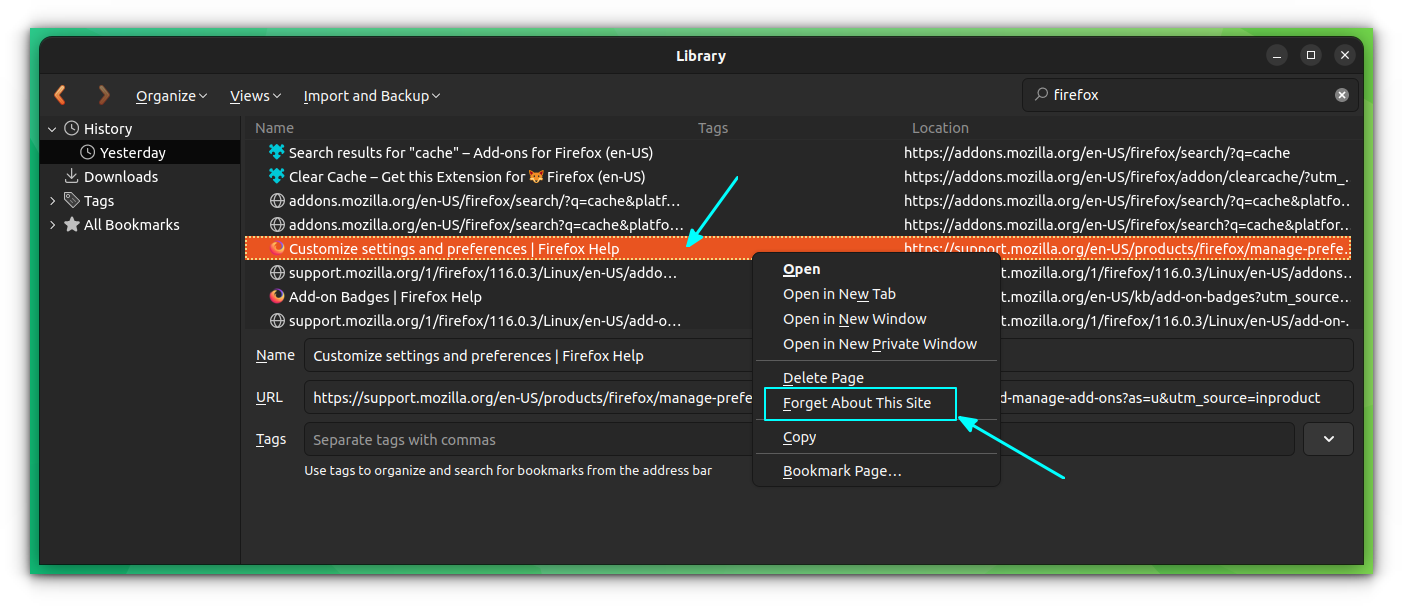Expand the Tags tree item
The height and width of the screenshot is (606, 1403).
click(52, 200)
